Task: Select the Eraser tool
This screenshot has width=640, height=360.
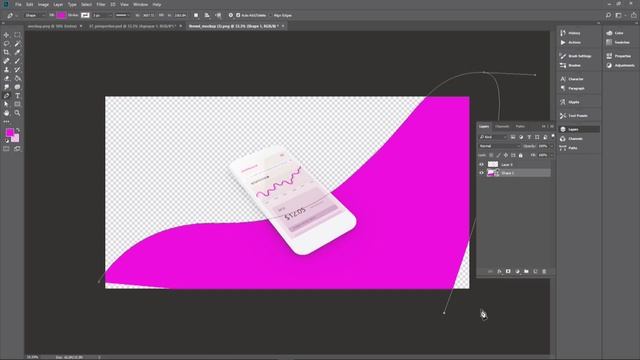Action: pos(7,78)
